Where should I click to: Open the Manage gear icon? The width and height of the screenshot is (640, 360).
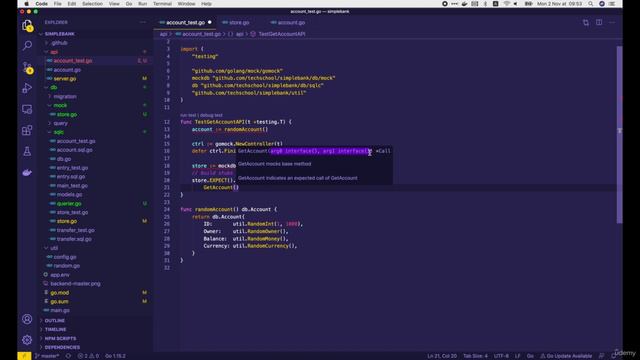(27, 340)
